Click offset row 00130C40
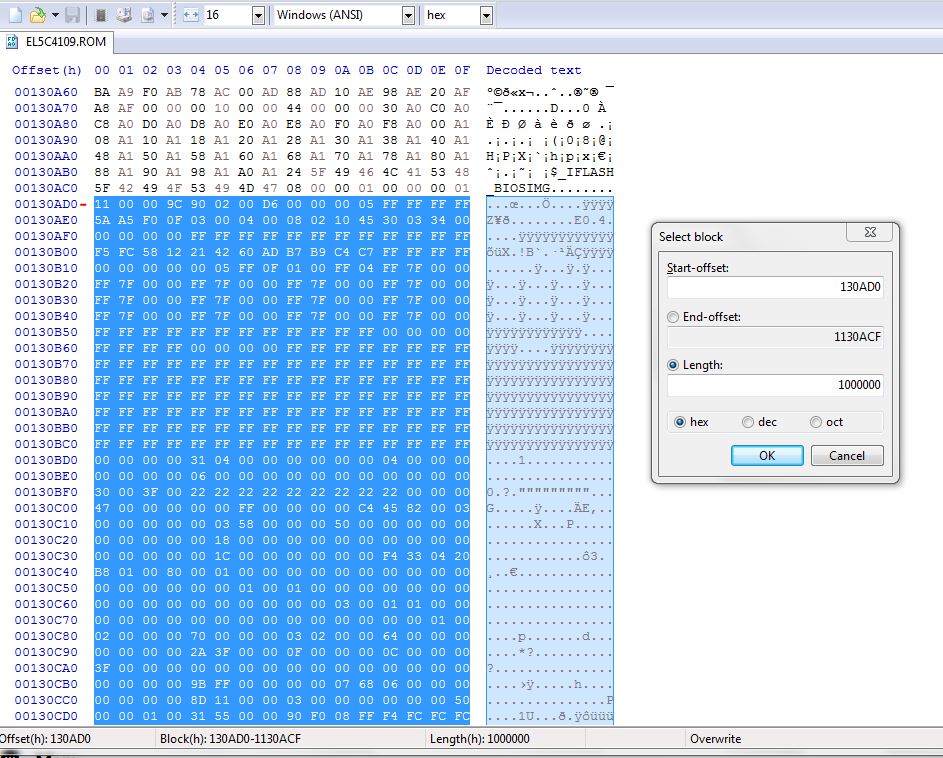 point(46,572)
